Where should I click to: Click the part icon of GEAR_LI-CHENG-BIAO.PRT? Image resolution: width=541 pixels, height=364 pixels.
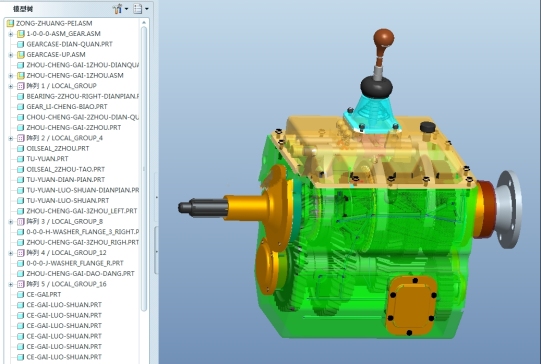pos(21,107)
